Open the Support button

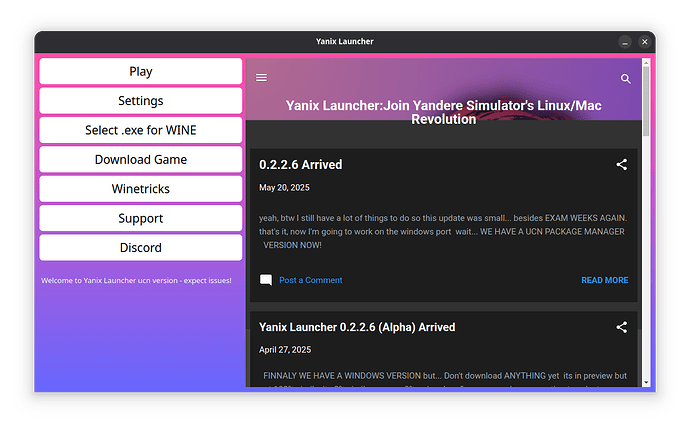pyautogui.click(x=141, y=218)
